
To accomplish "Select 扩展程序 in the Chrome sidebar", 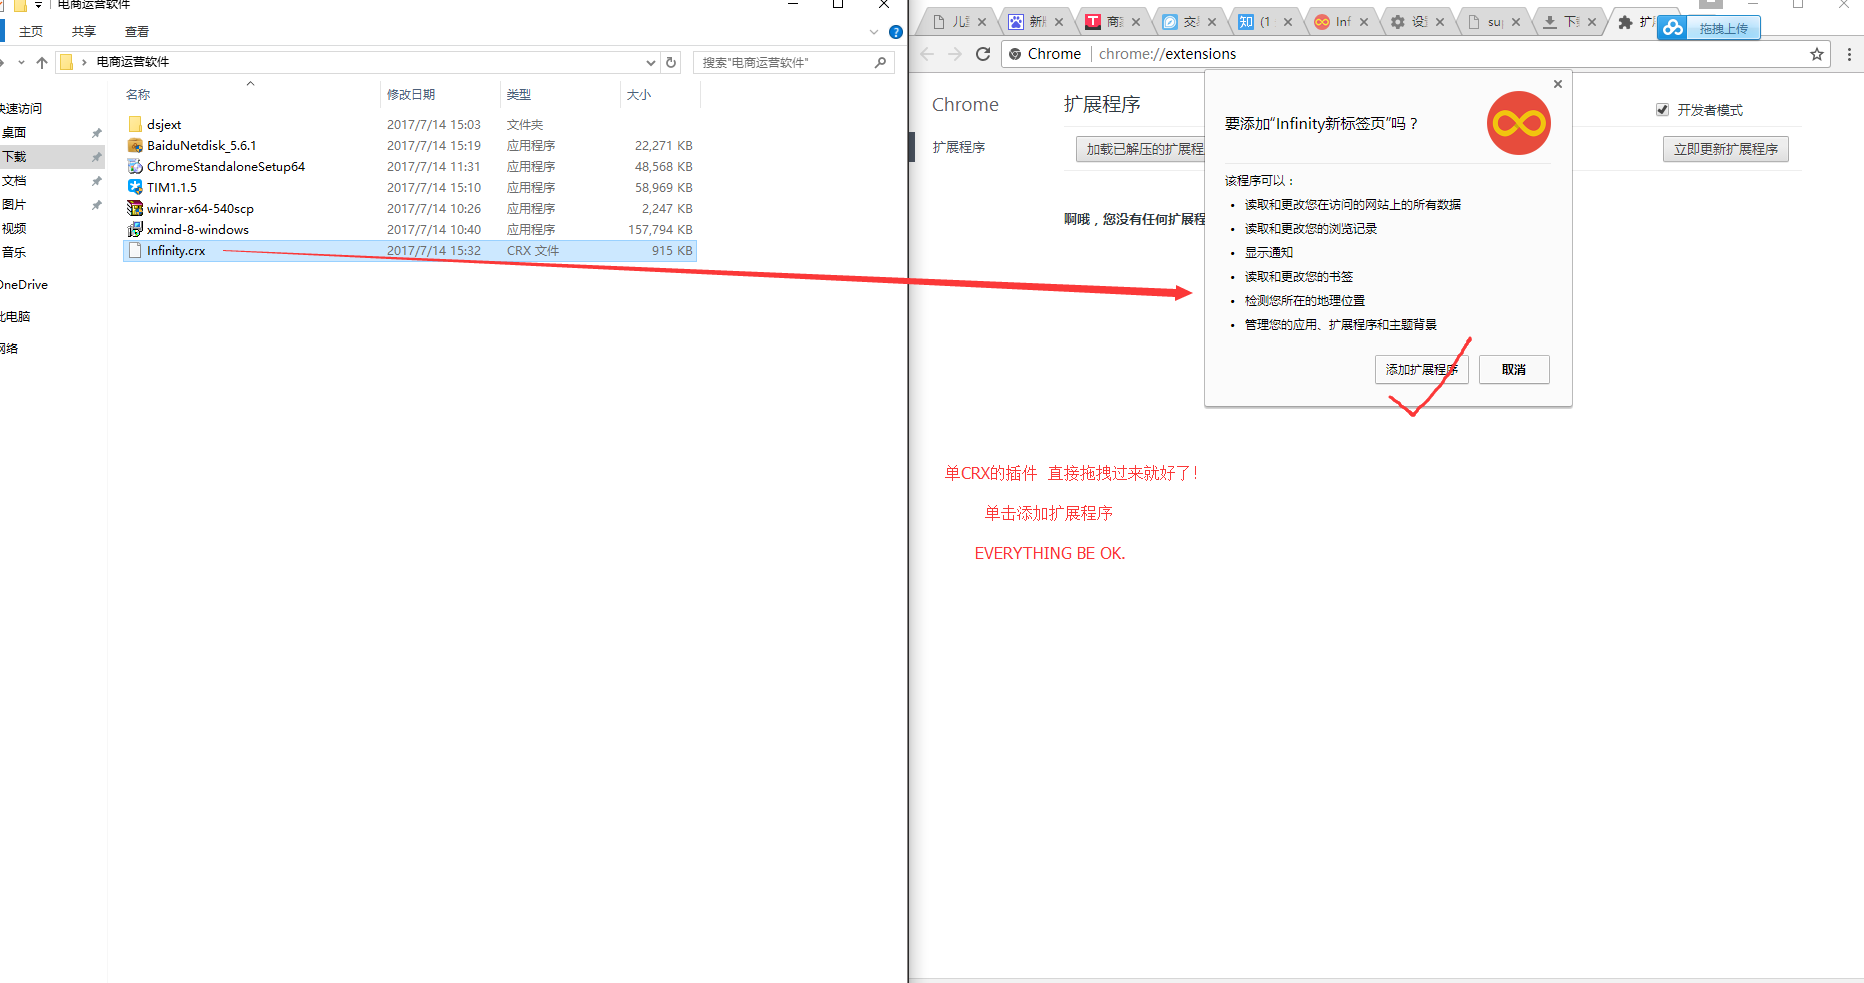I will pyautogui.click(x=959, y=147).
